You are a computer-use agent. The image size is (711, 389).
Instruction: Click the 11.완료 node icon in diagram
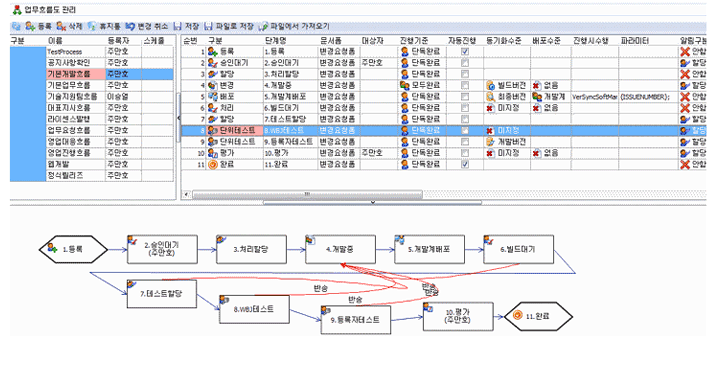point(517,315)
